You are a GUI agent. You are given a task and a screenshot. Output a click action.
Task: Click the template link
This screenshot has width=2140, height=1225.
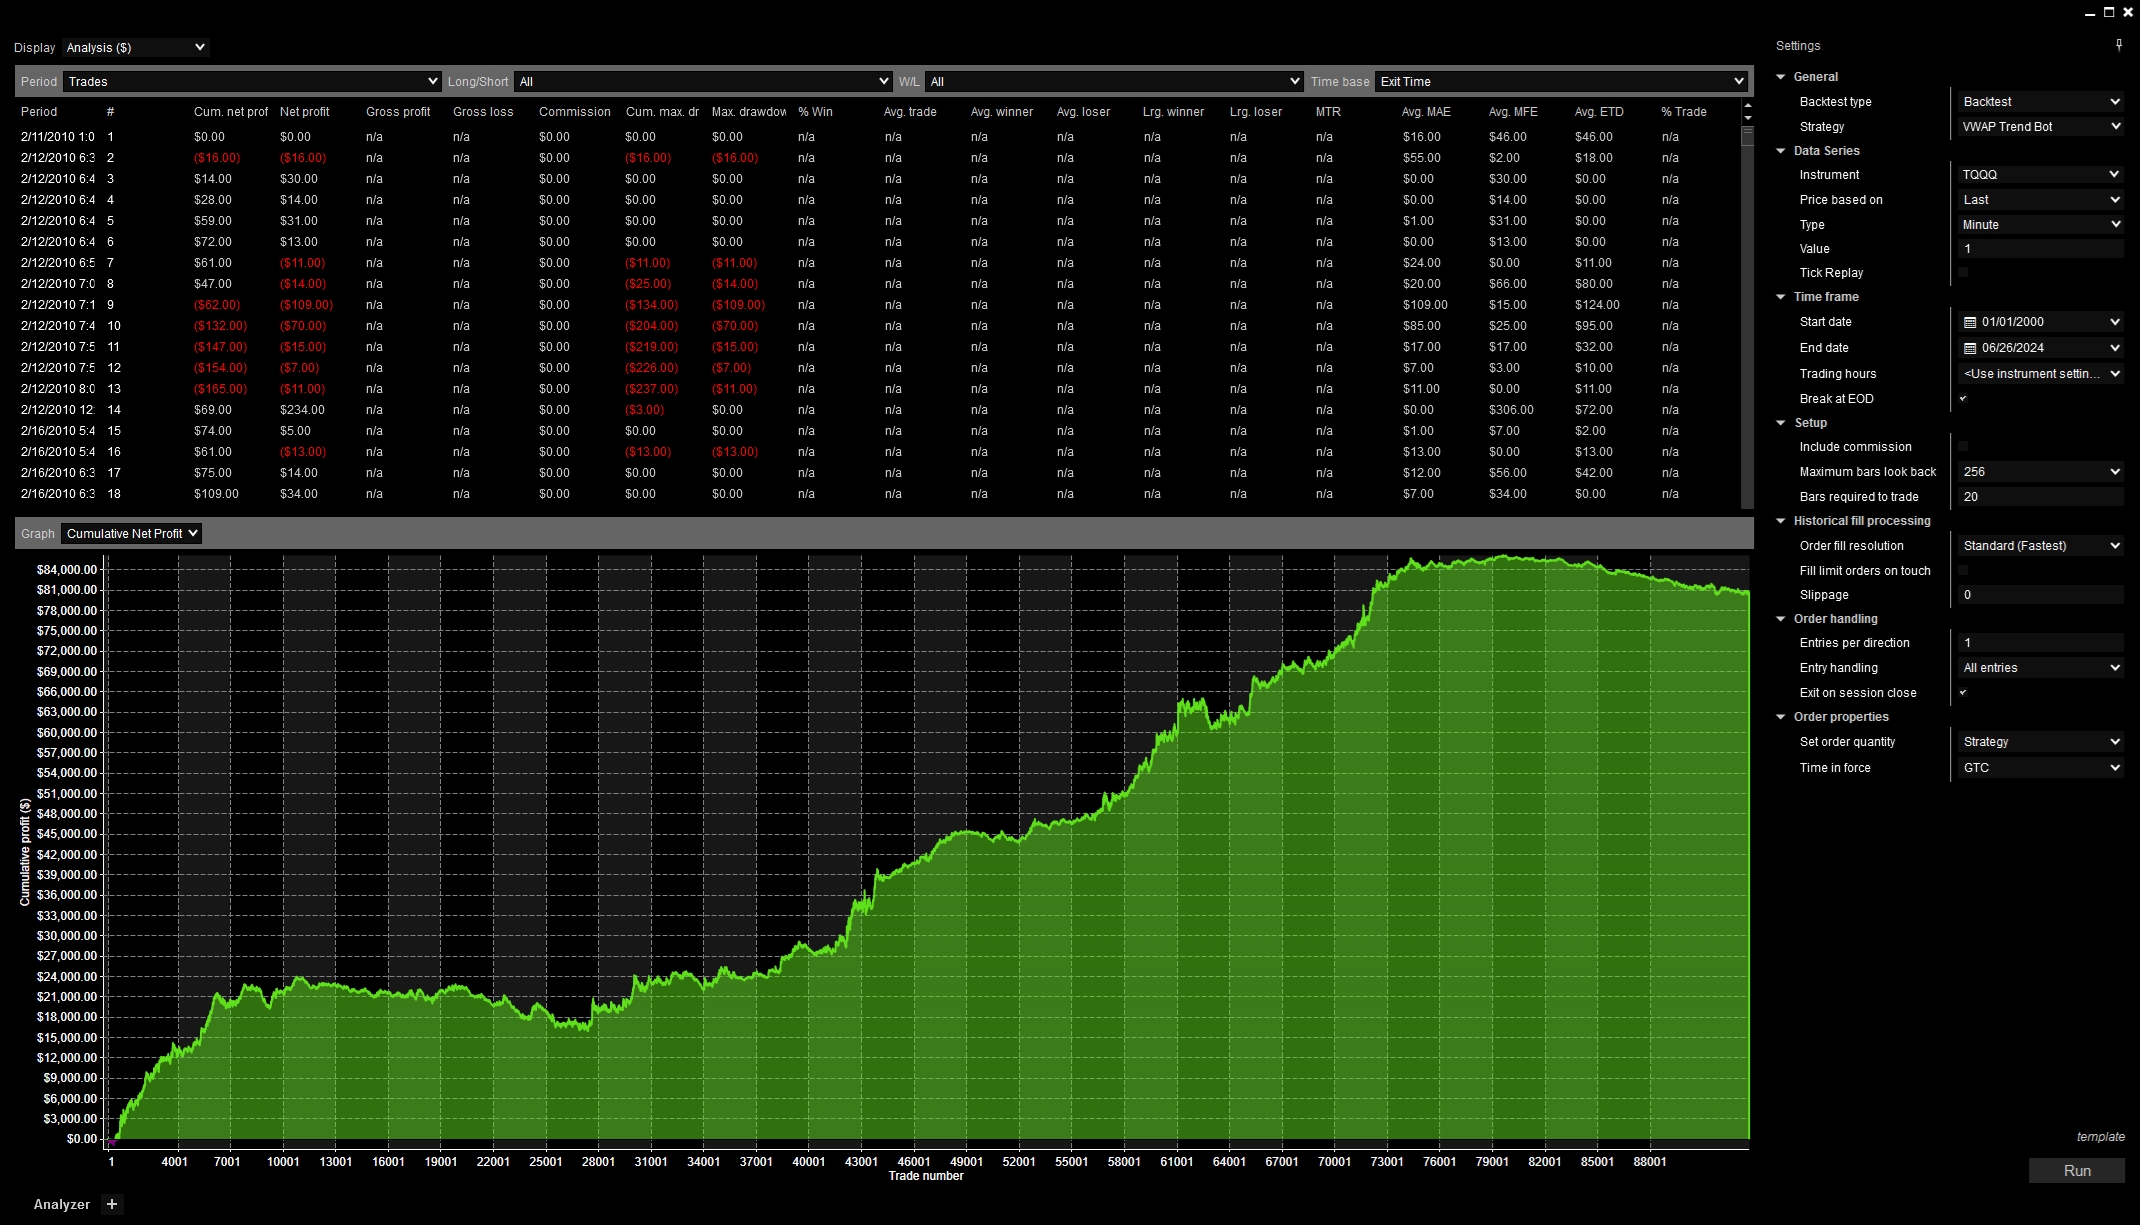click(2100, 1137)
